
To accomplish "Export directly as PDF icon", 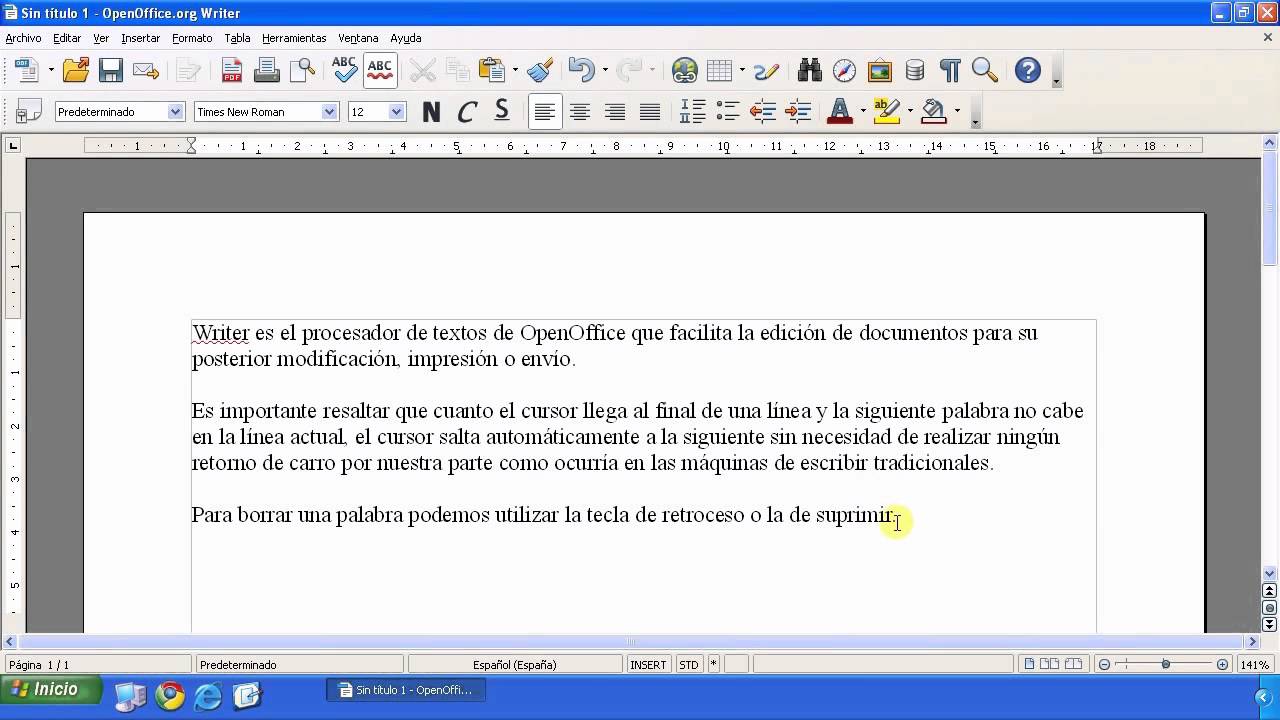I will tap(232, 70).
